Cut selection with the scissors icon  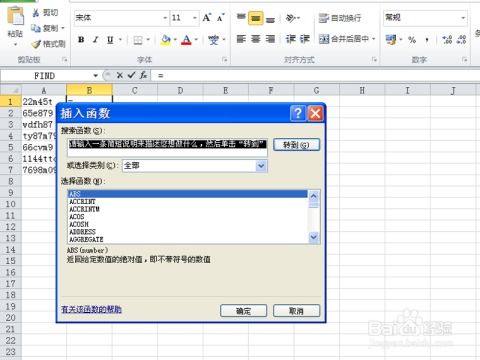point(36,13)
